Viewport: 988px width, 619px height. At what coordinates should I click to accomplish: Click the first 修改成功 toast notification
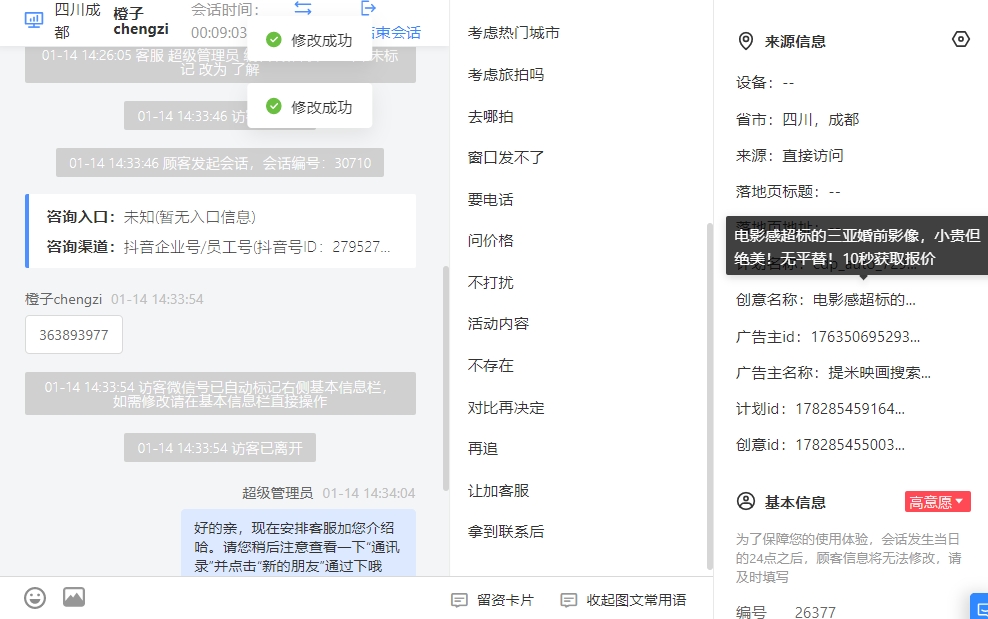pyautogui.click(x=309, y=40)
